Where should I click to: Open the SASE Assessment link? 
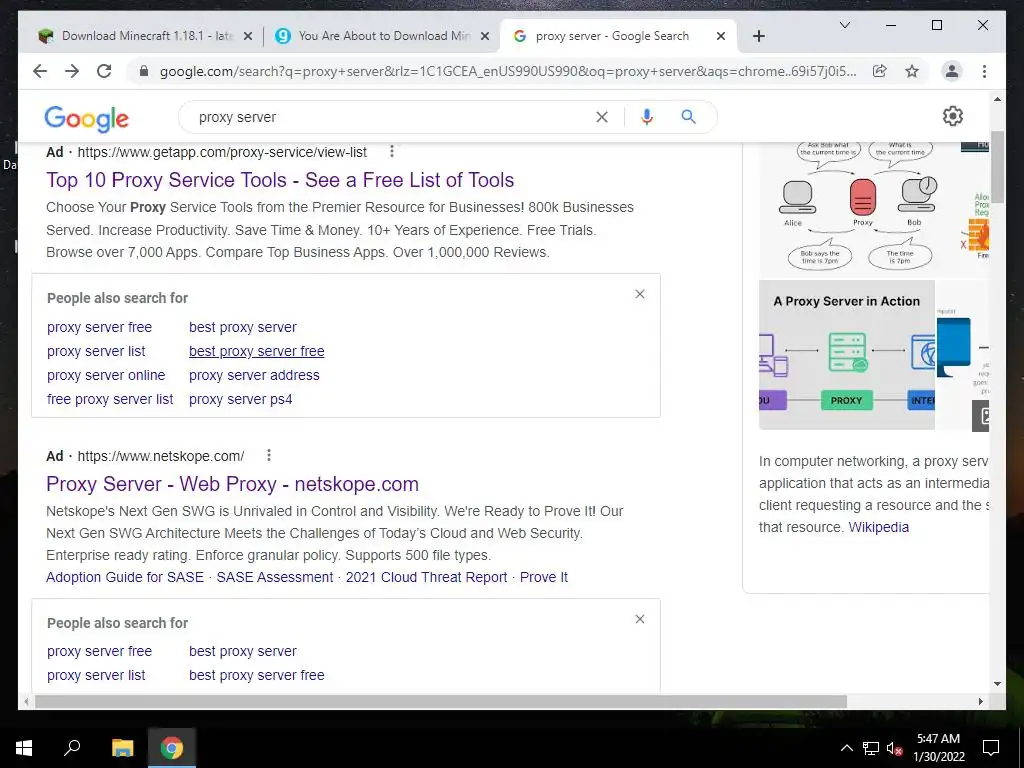(275, 577)
